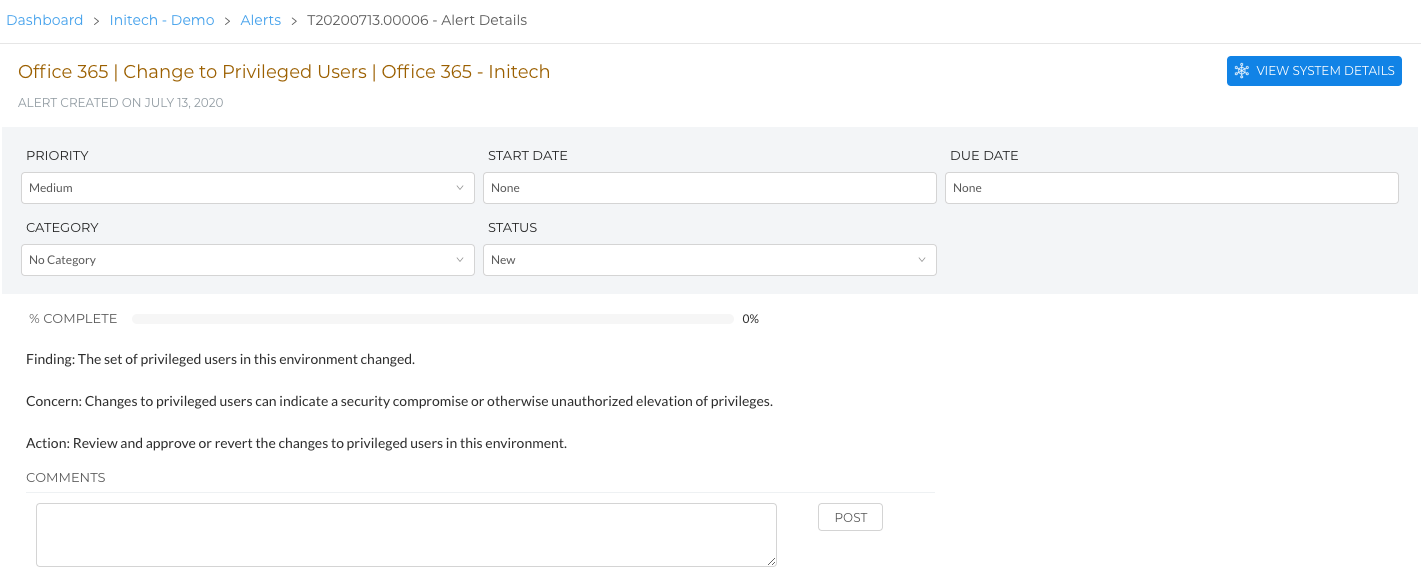Click the alert title Office 365 heading
1421x569 pixels.
(x=284, y=72)
